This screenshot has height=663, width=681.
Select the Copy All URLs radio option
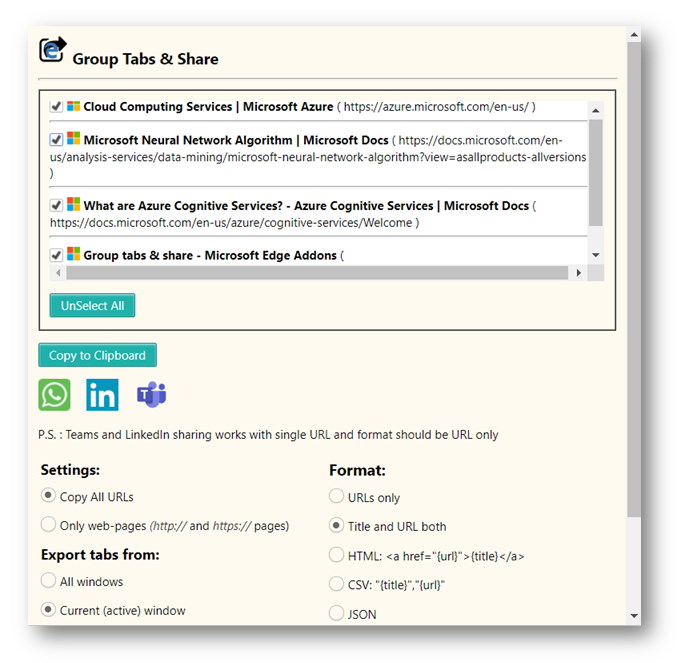click(48, 495)
